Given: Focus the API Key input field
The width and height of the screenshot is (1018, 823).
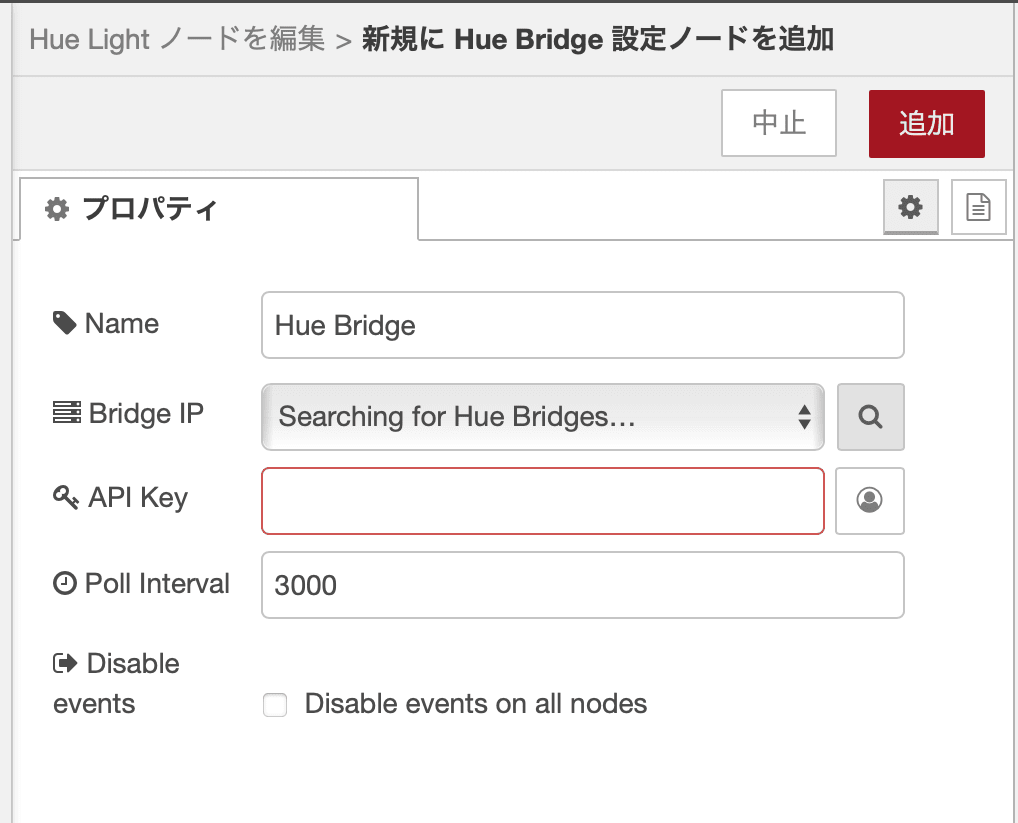Looking at the screenshot, I should [543, 500].
